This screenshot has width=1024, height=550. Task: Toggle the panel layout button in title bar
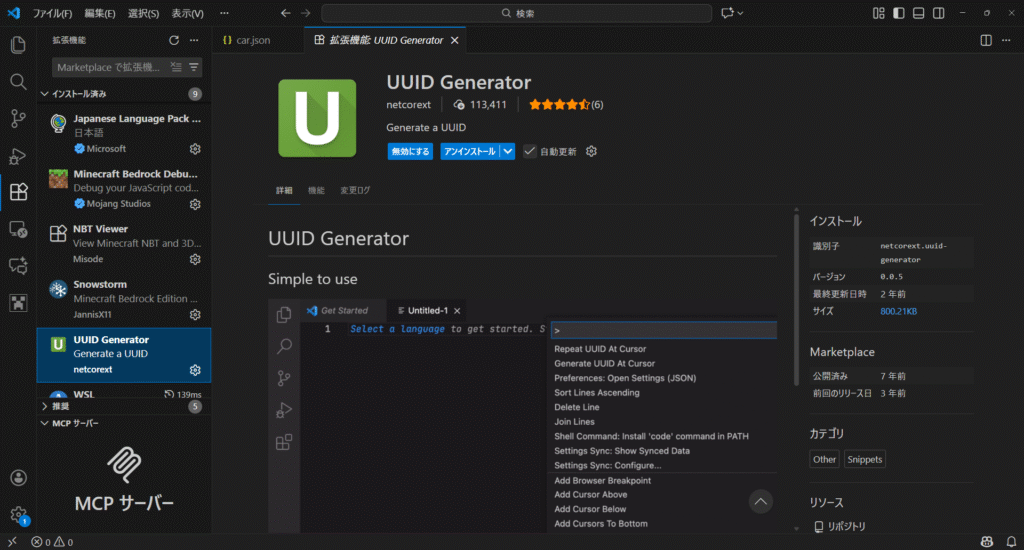click(919, 13)
